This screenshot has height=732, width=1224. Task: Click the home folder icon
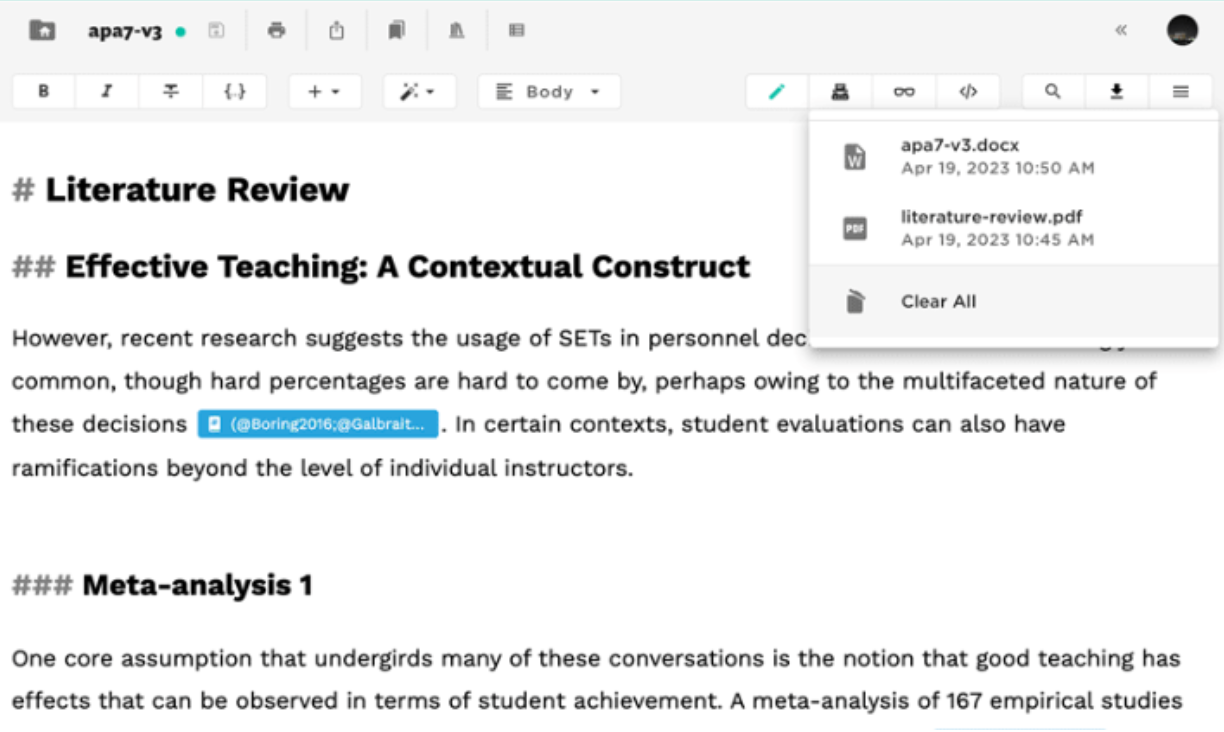42,30
